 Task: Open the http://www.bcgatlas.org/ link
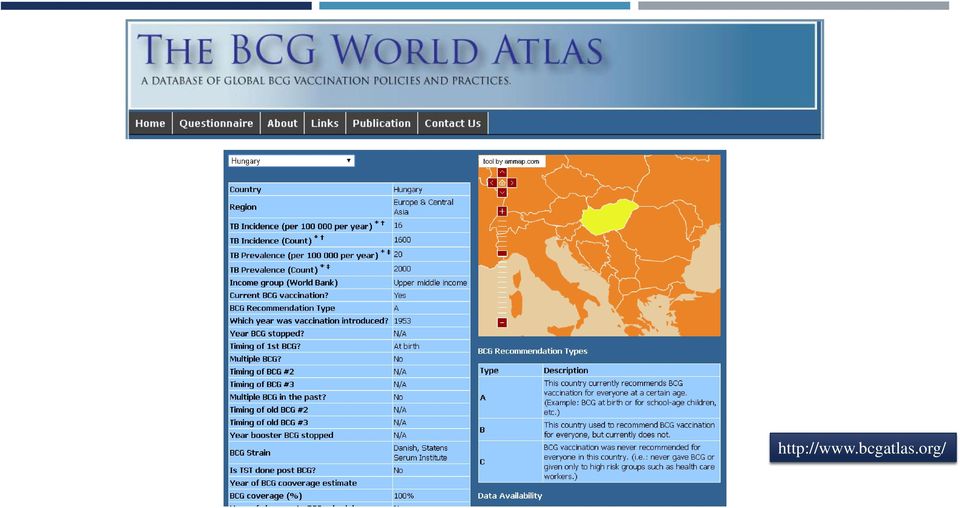(863, 448)
